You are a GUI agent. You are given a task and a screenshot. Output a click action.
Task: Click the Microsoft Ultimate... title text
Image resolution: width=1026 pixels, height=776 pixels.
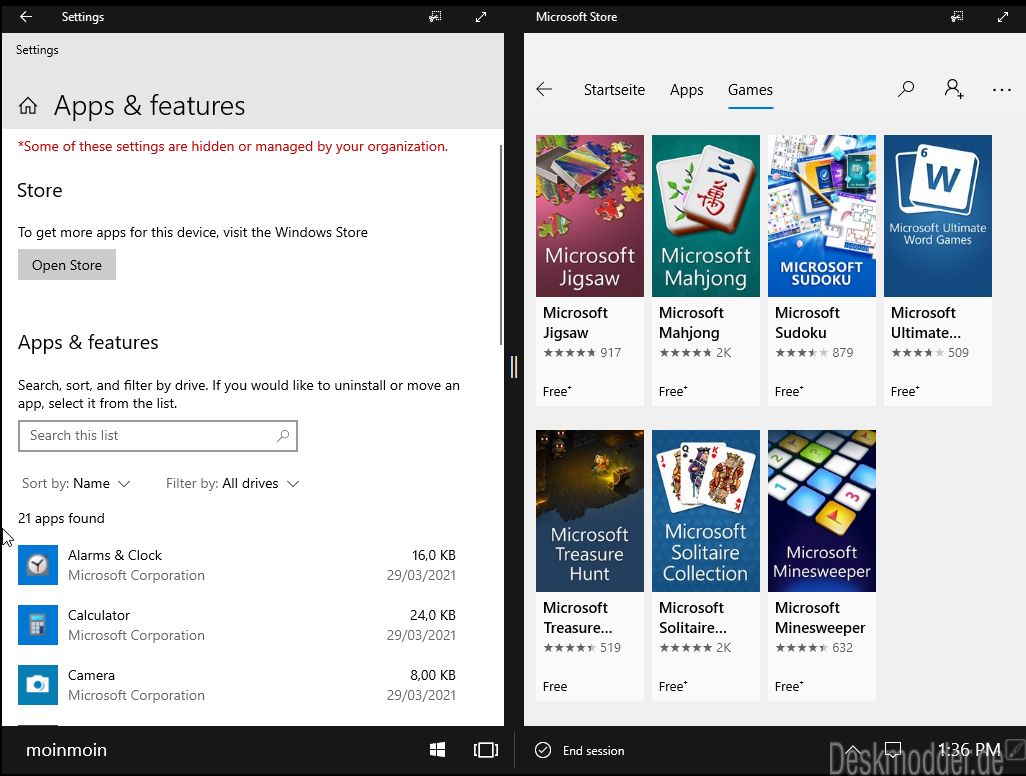pos(926,323)
